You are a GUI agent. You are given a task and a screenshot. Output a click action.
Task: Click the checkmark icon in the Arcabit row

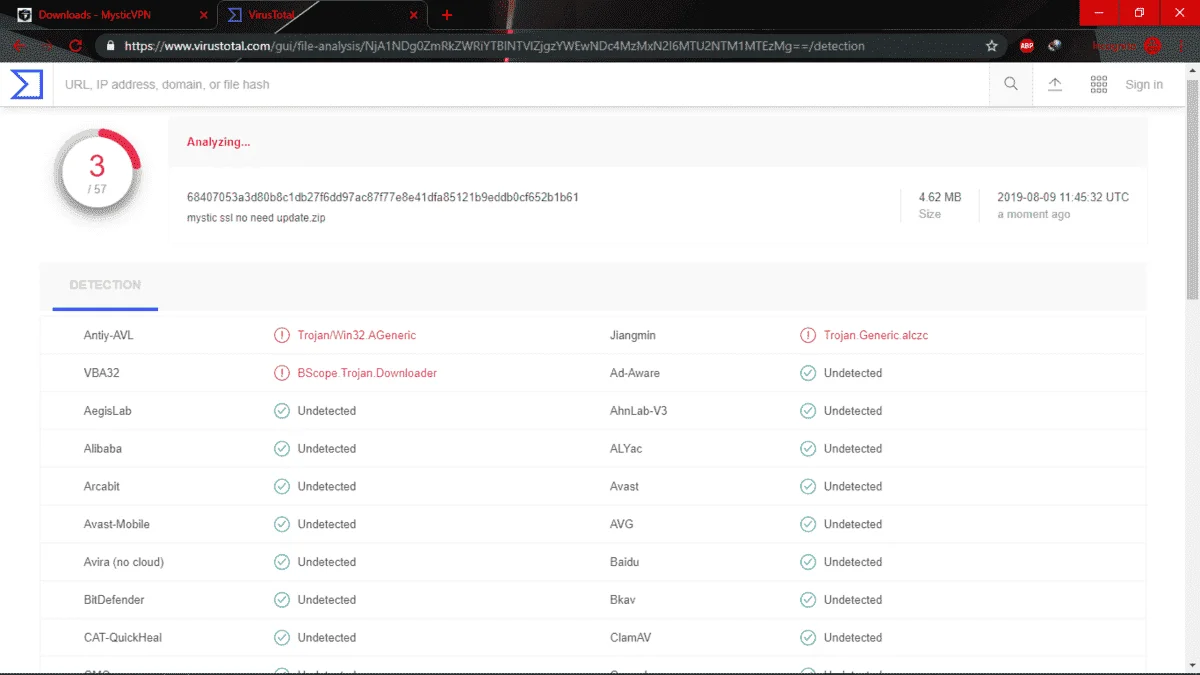282,486
